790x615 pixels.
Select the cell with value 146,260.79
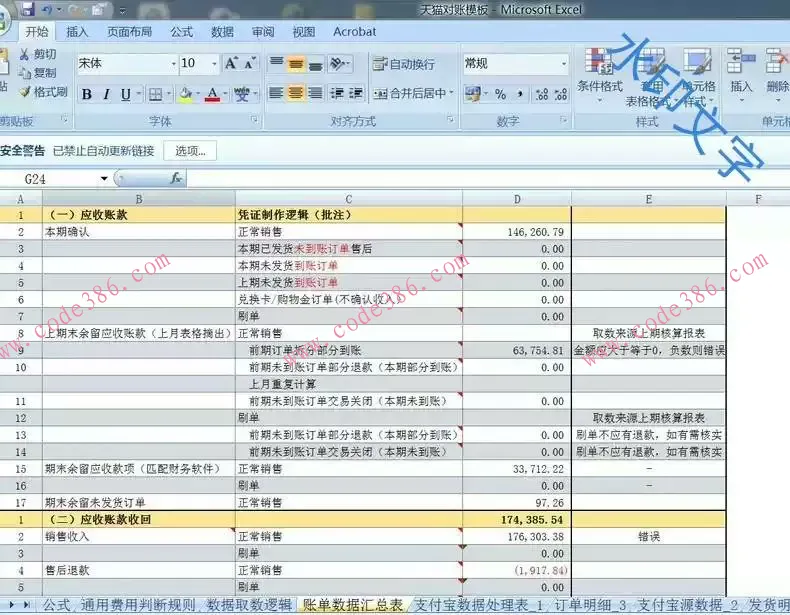pyautogui.click(x=517, y=232)
